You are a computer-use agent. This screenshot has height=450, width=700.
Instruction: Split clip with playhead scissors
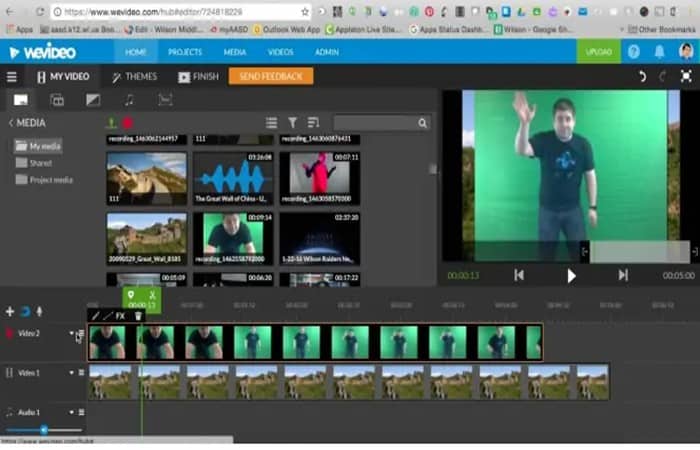[x=152, y=295]
